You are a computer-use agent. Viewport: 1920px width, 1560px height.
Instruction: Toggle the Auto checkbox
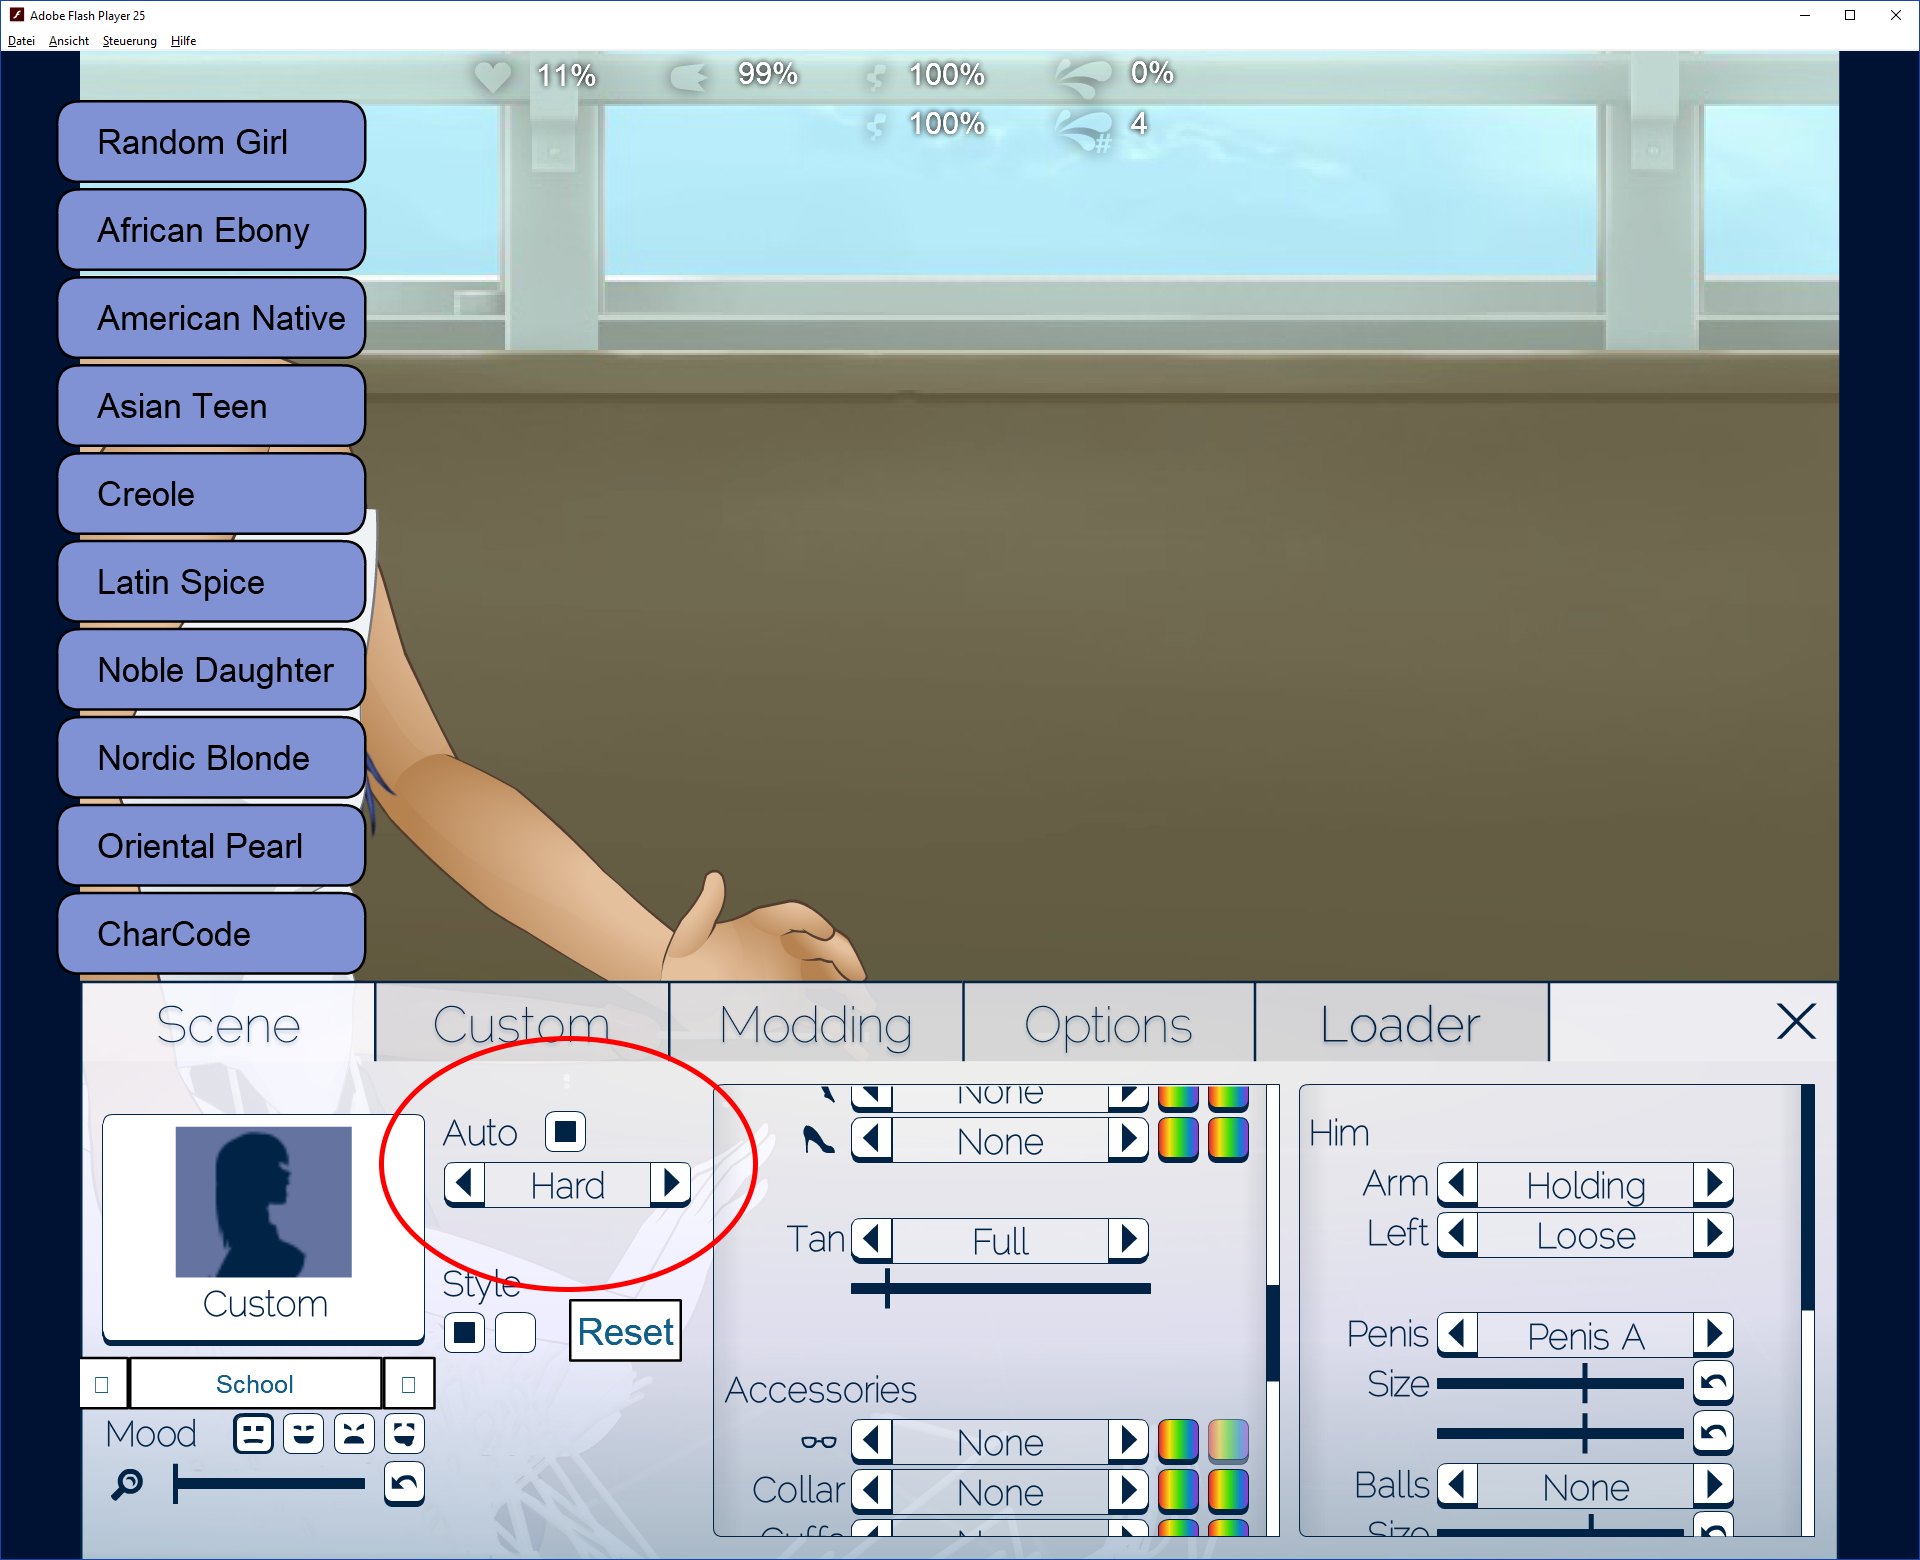[565, 1132]
